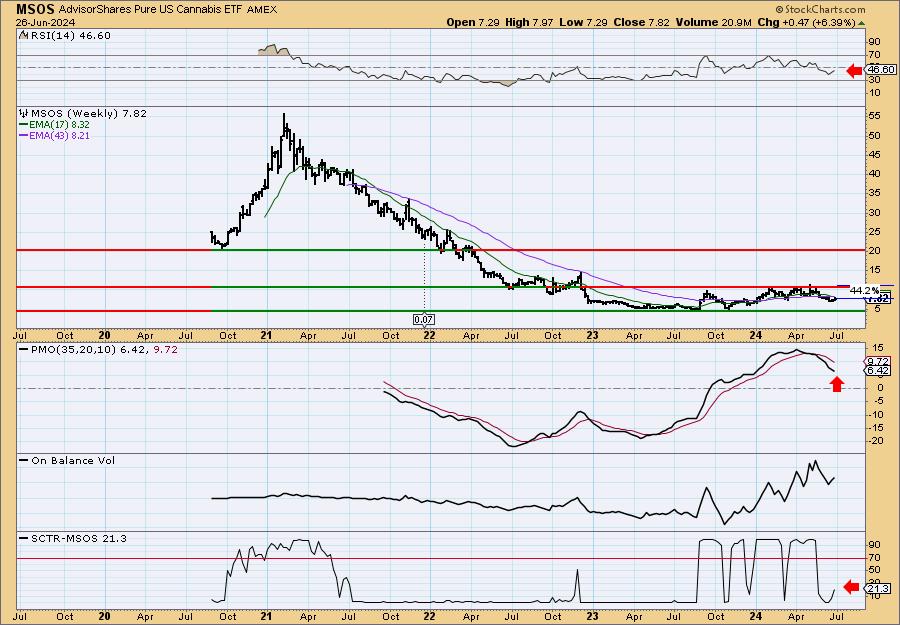Click the 35 price axis label
Viewport: 900px width, 625px height.
(875, 193)
